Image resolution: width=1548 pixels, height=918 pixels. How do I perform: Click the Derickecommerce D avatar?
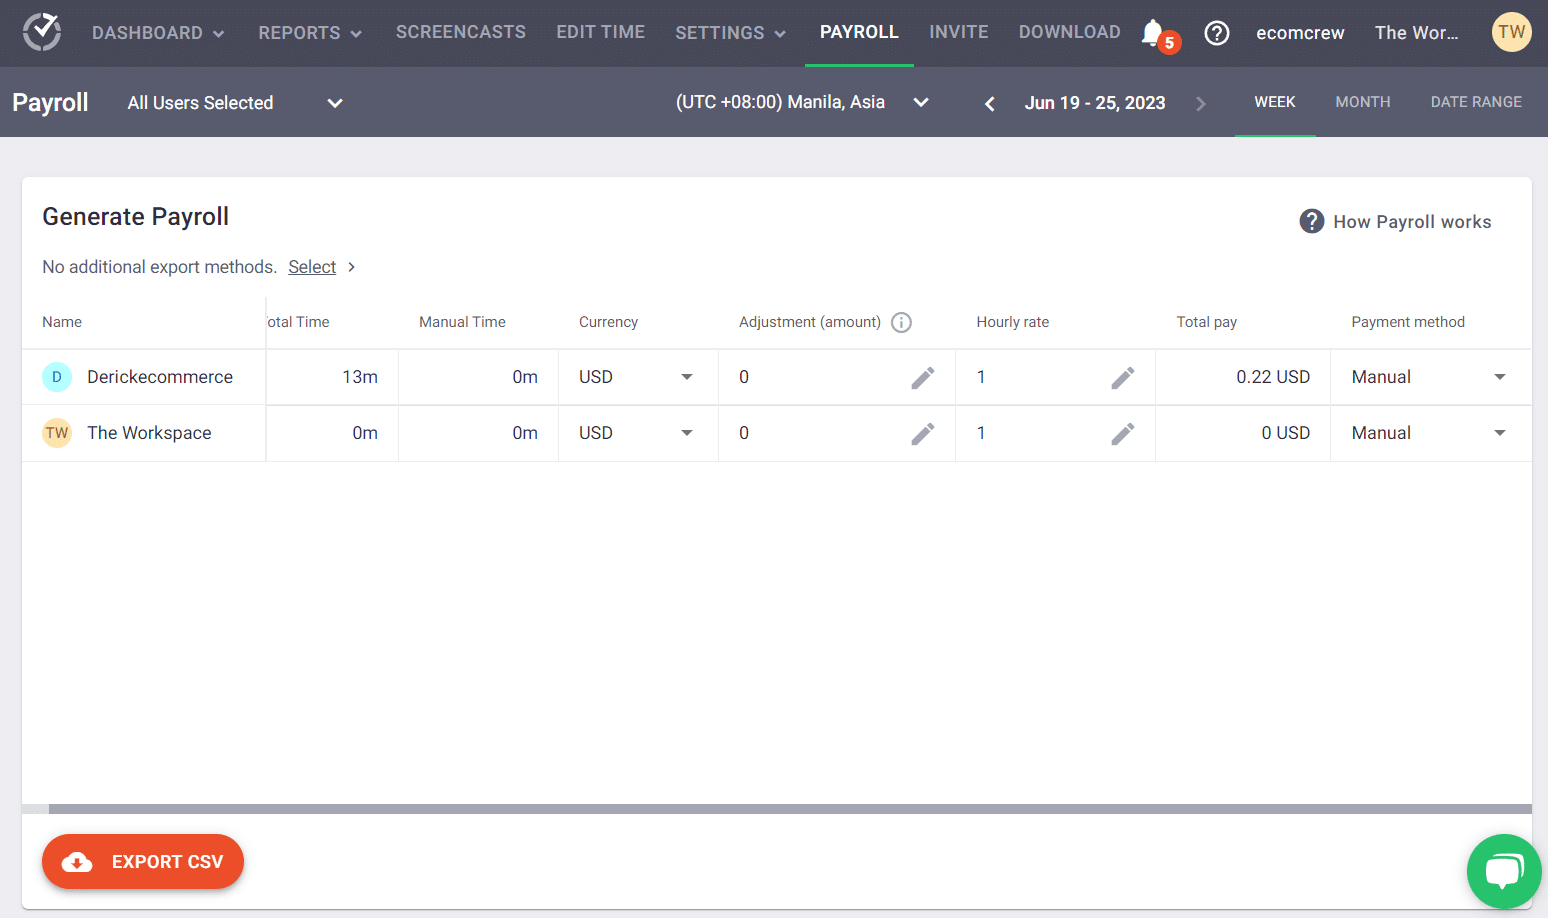57,377
